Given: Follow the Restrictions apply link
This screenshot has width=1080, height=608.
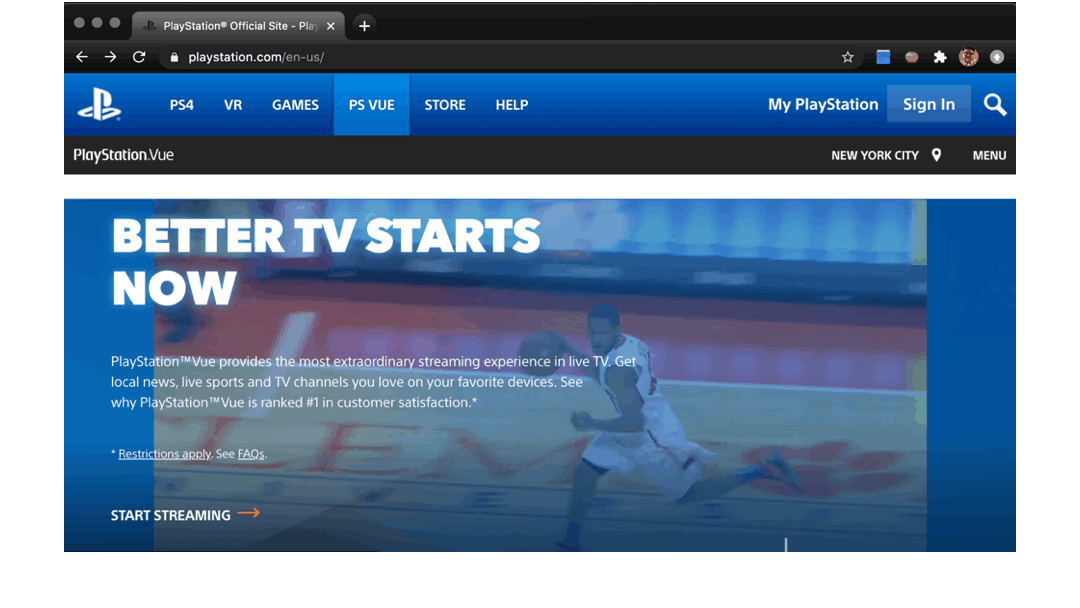Looking at the screenshot, I should [165, 454].
